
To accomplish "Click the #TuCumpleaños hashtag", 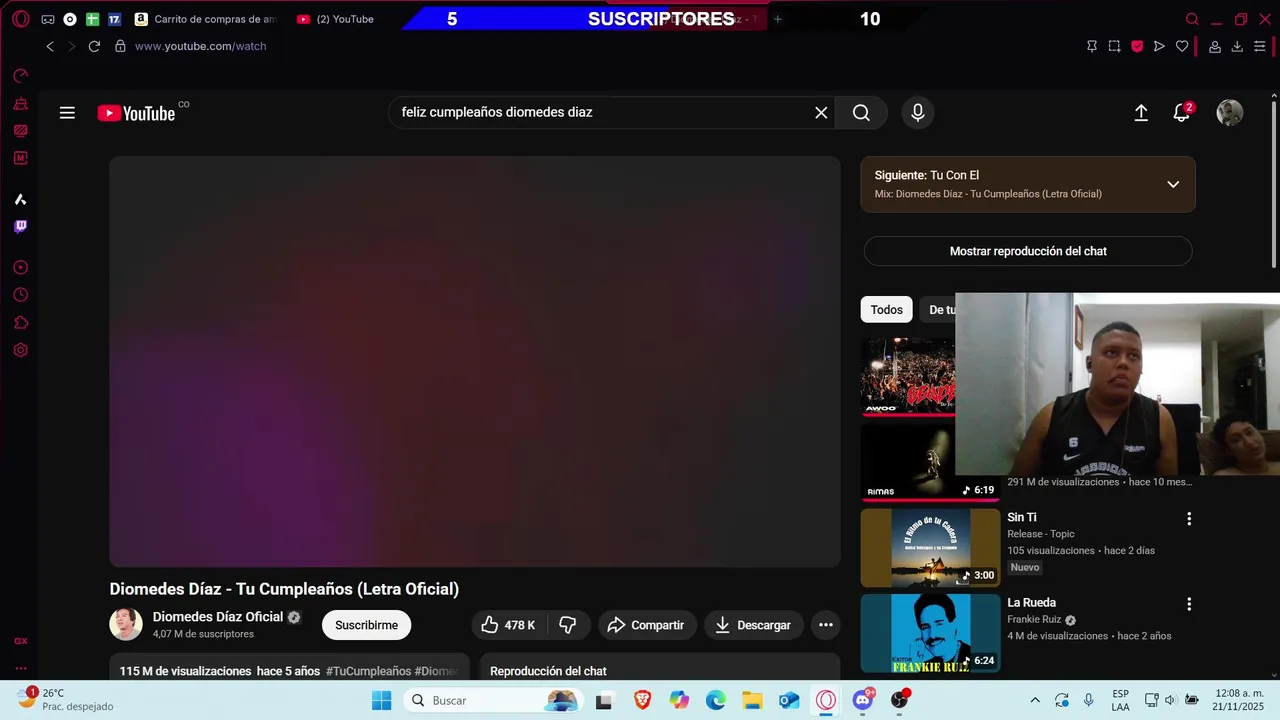I will (369, 671).
